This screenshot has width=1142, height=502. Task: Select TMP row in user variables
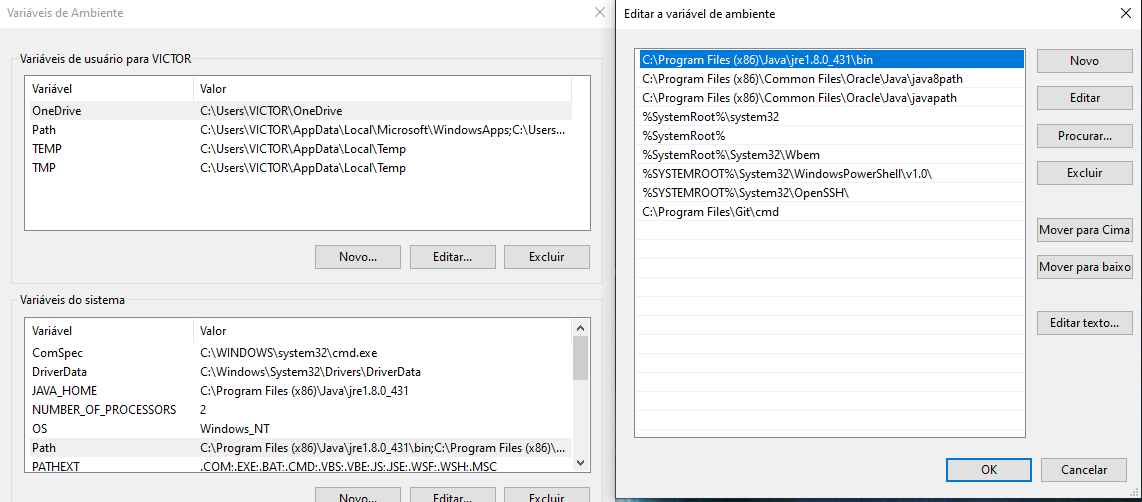299,168
